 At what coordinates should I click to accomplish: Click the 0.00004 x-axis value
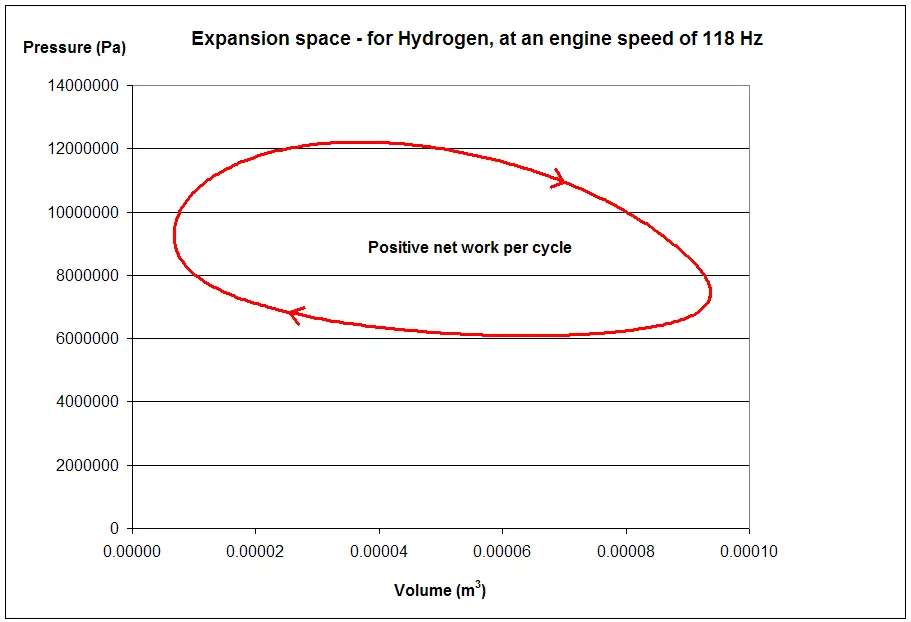(x=379, y=551)
